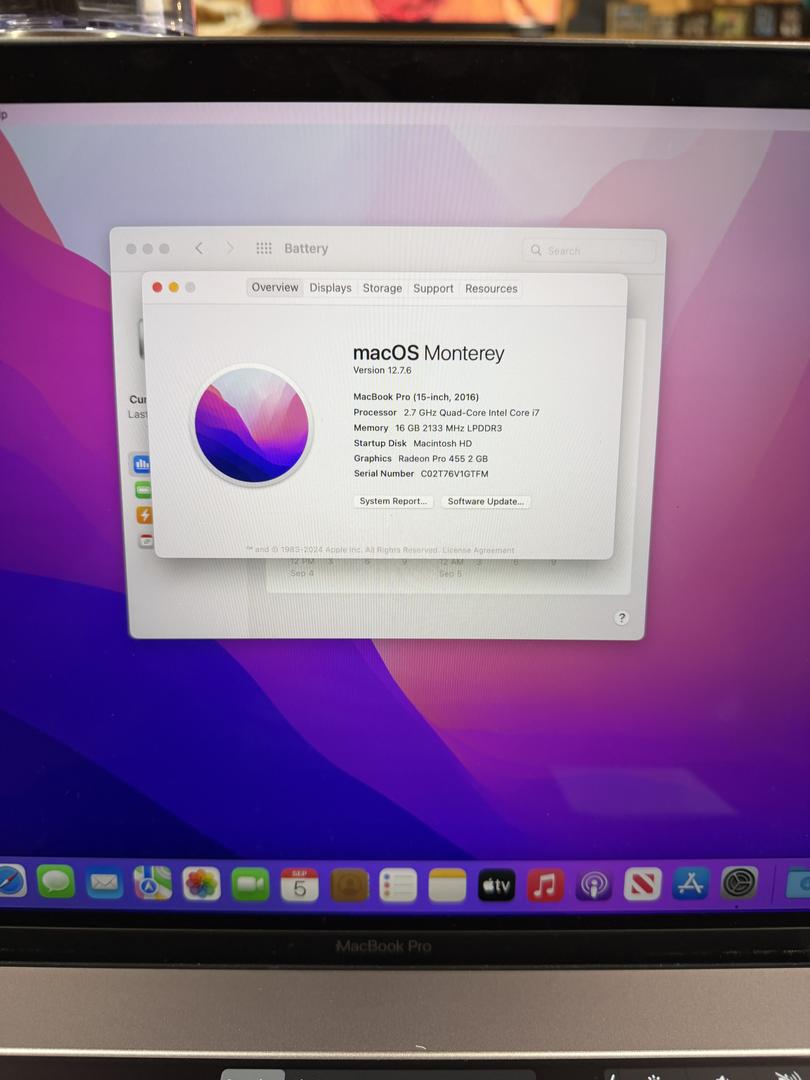Show all preferences grid icon
Viewport: 810px width, 1080px height.
point(264,248)
